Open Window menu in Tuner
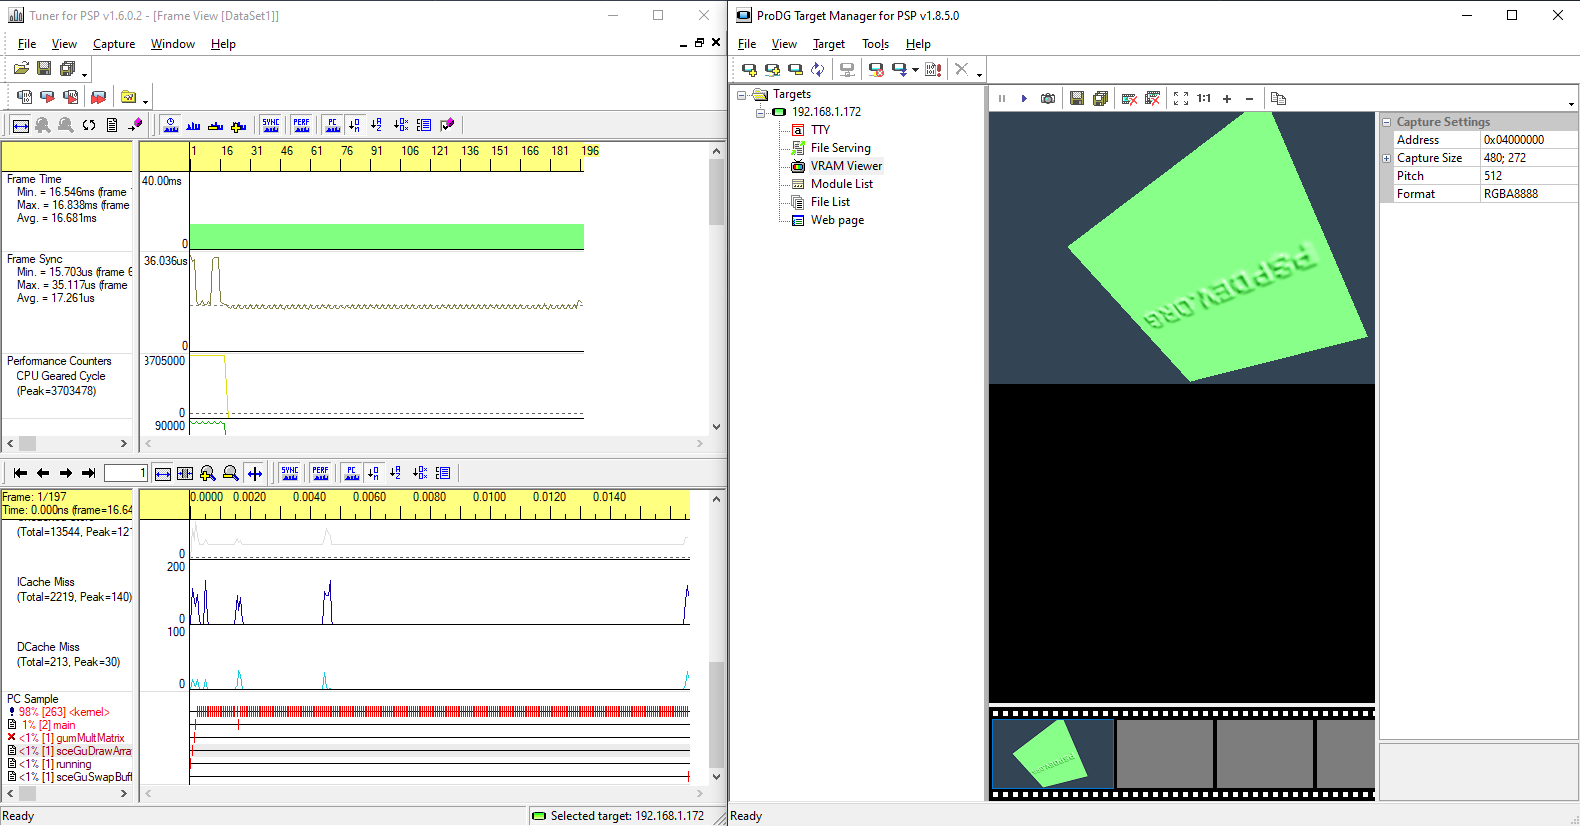The image size is (1580, 826). [x=173, y=44]
